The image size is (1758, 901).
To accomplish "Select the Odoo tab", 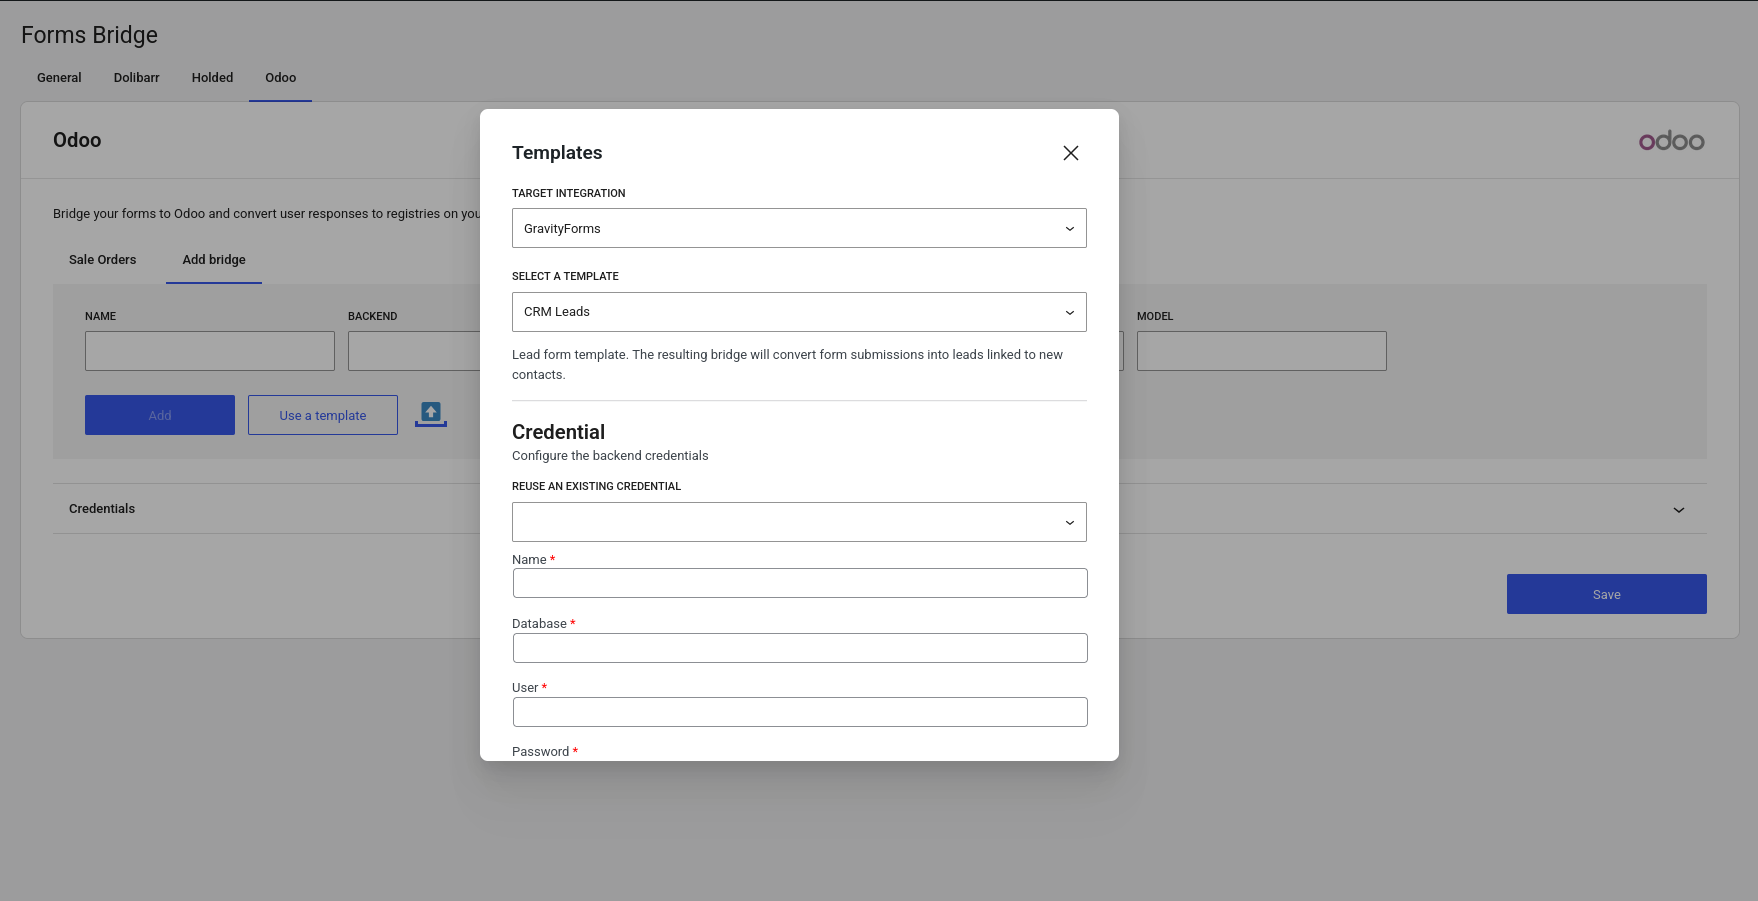I will (x=280, y=78).
